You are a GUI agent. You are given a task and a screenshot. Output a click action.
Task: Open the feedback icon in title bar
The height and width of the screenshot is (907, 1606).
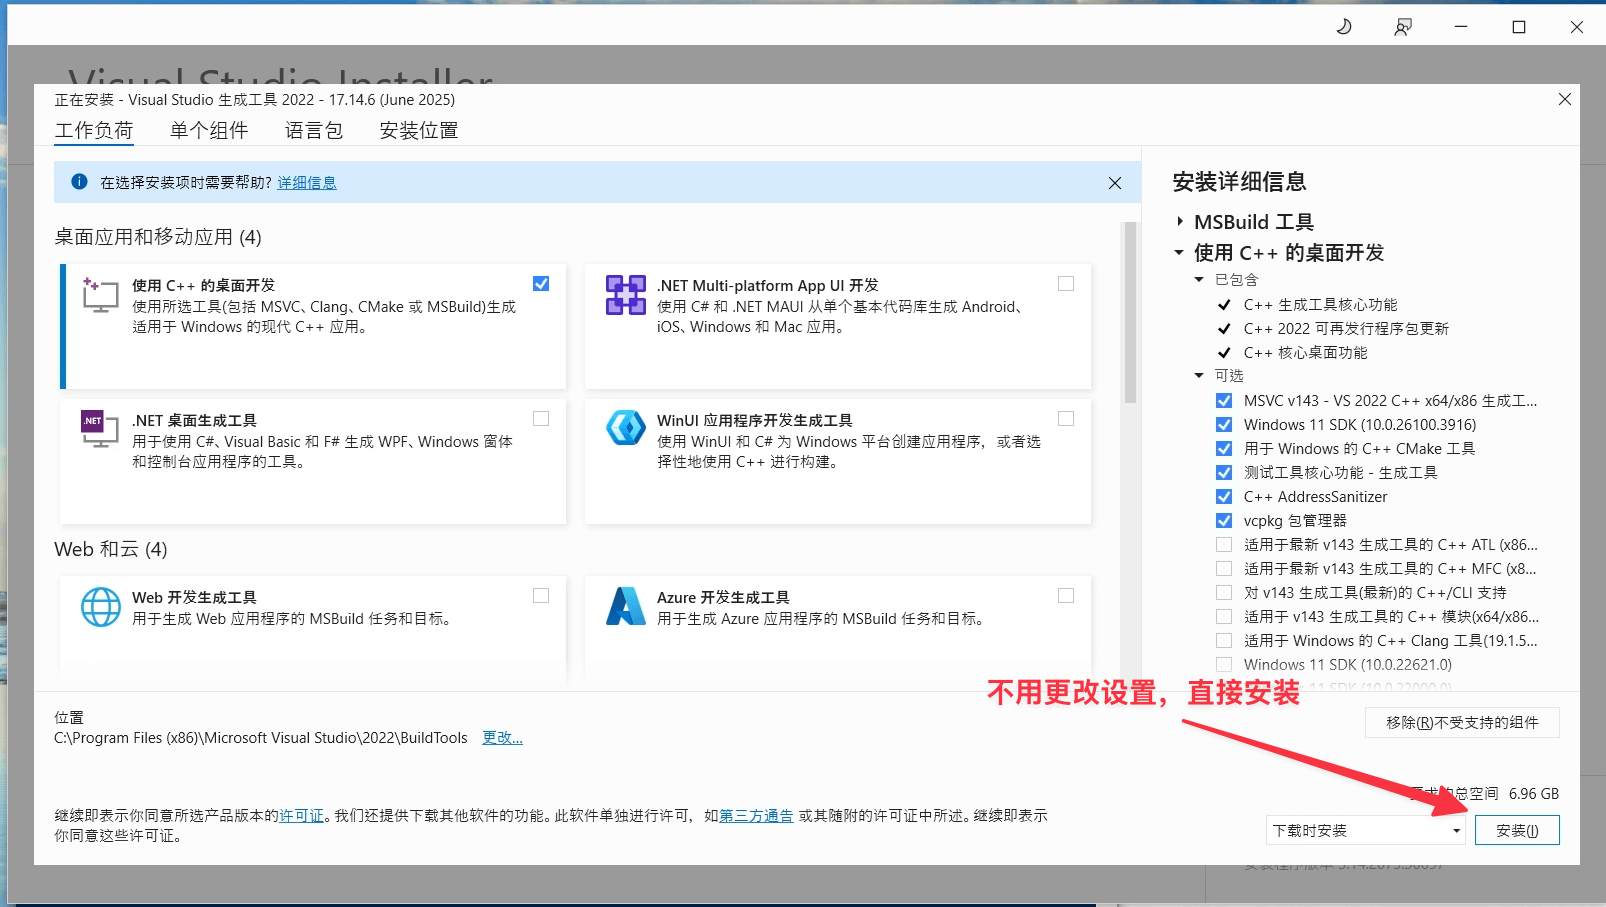[1403, 27]
